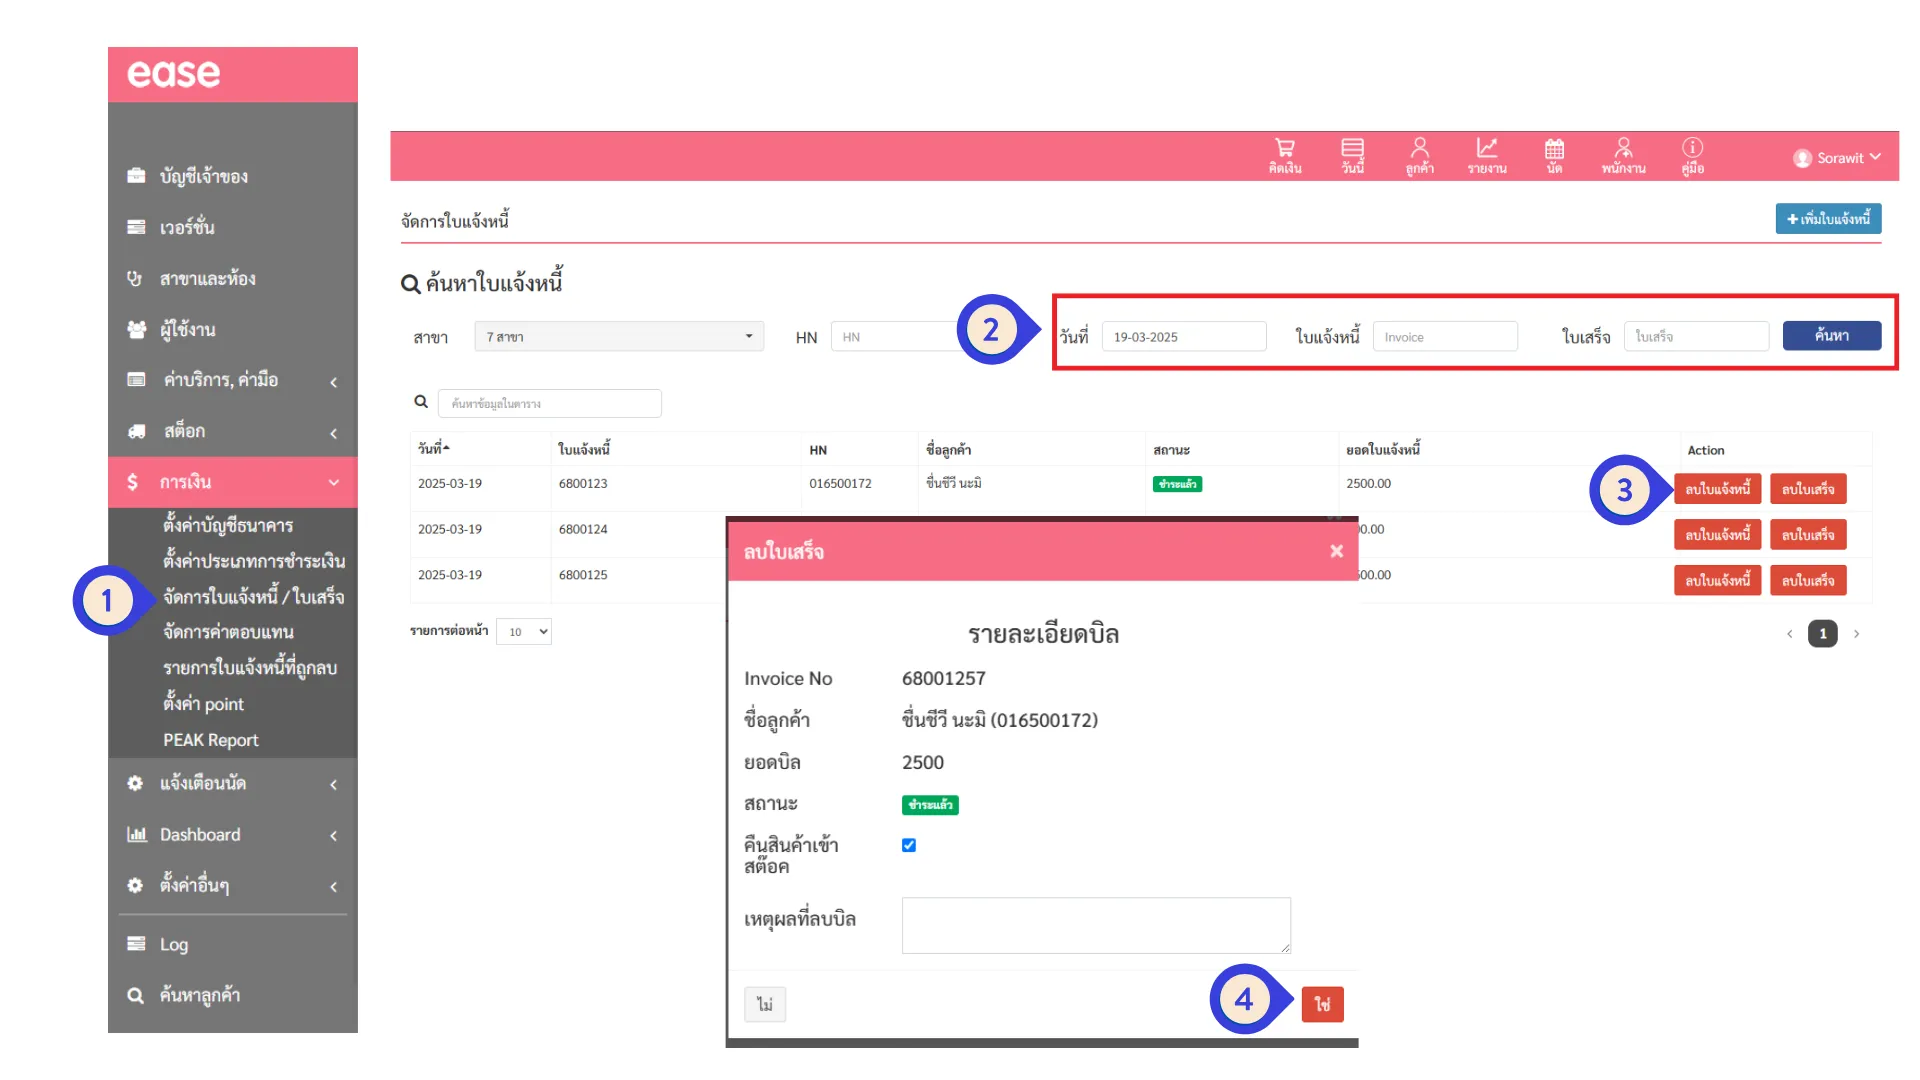This screenshot has width=1920, height=1080.
Task: Open PEAK Report in sidebar
Action: pos(211,740)
